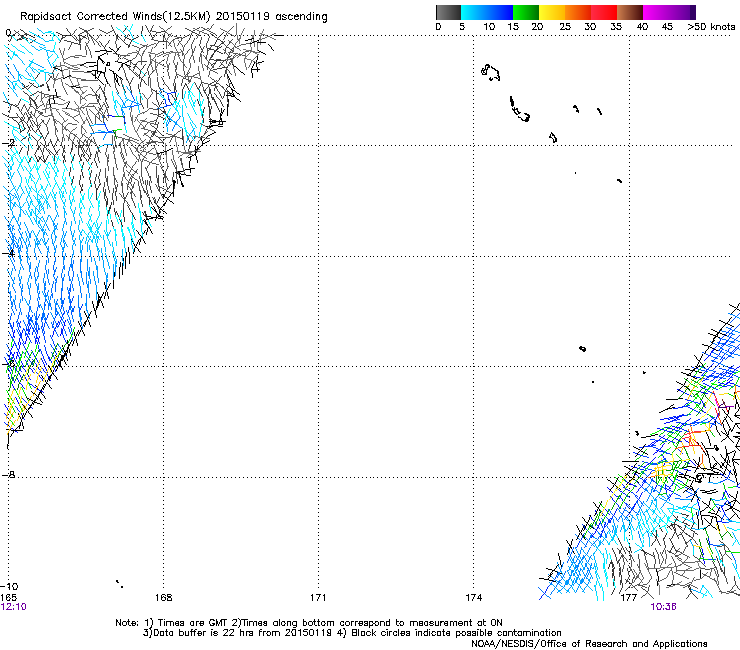Image resolution: width=740 pixels, height=650 pixels.
Task: Select the green 15-20 knots color segment
Action: 526,12
